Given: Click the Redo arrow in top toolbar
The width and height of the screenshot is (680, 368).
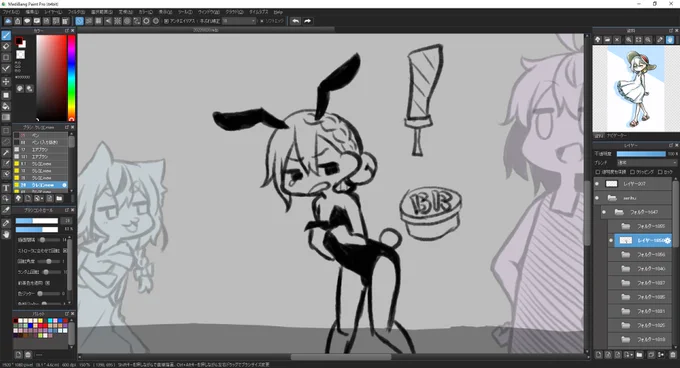Looking at the screenshot, I should click(307, 21).
